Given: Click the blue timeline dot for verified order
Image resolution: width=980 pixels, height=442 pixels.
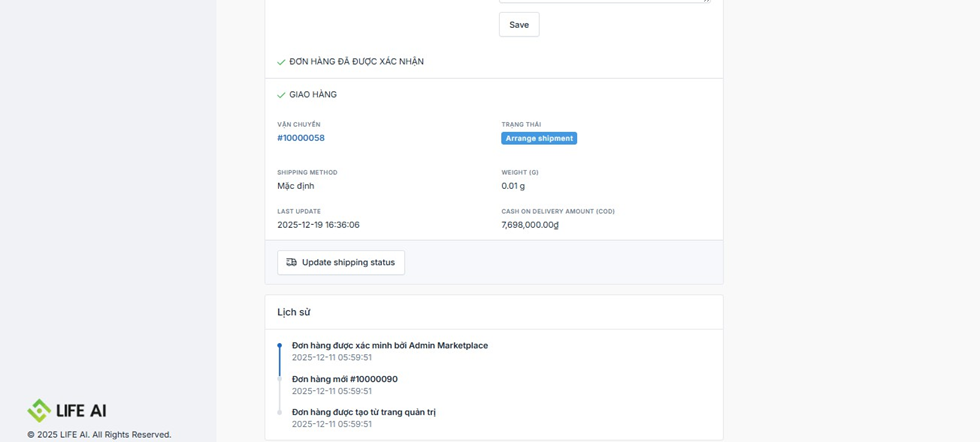Looking at the screenshot, I should (x=279, y=346).
